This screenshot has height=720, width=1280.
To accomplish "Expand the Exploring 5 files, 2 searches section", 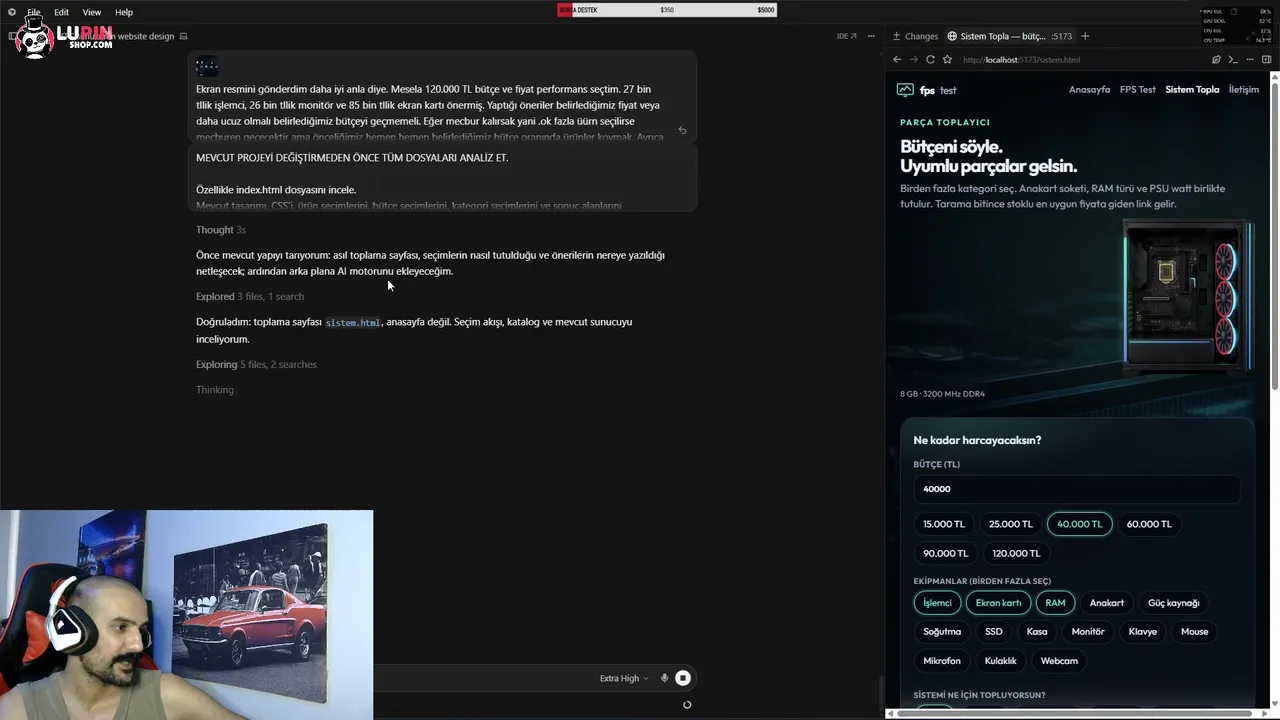I will coord(256,364).
